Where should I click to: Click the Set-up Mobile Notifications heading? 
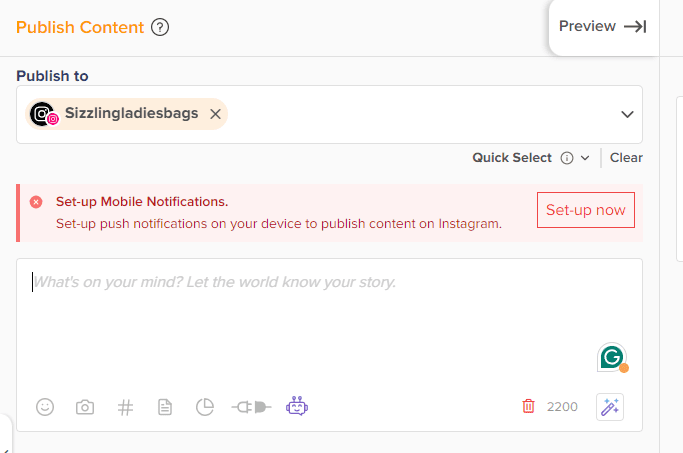tap(142, 202)
